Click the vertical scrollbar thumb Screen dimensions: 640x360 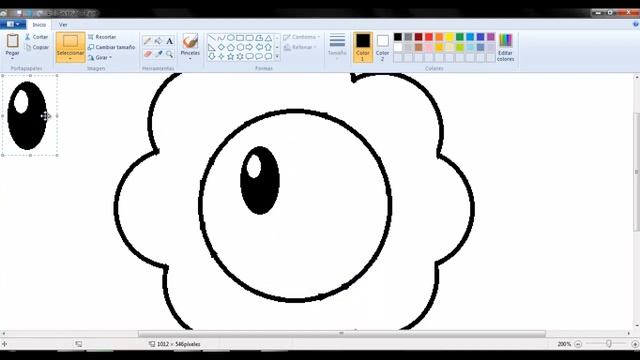click(x=637, y=171)
